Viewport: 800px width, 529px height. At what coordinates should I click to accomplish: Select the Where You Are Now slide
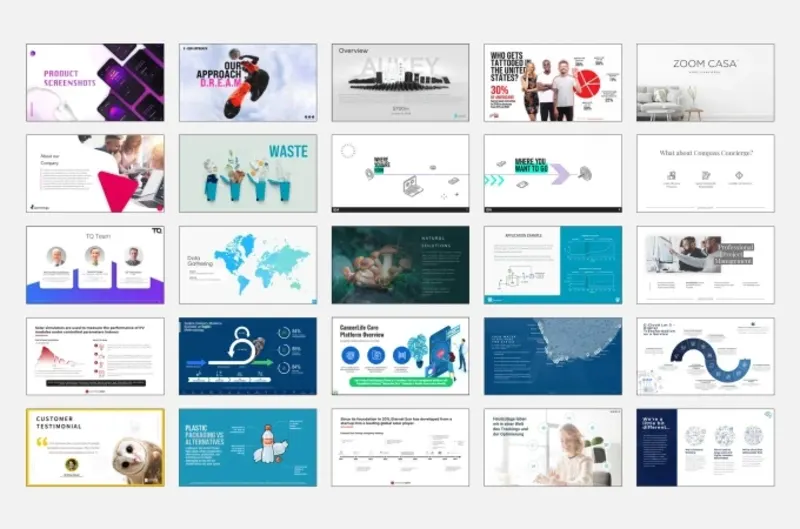401,173
